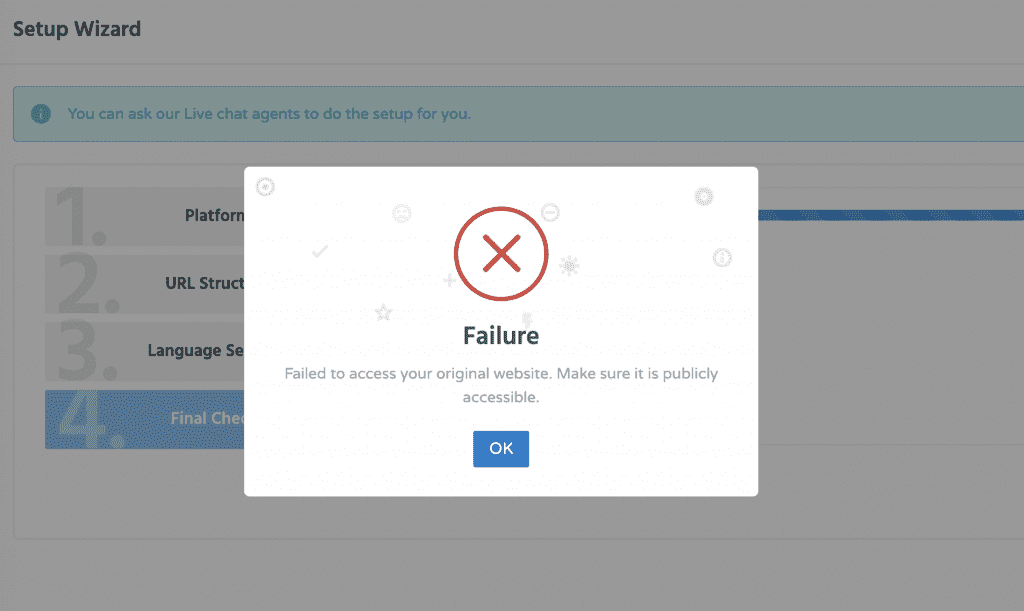Click the failure message about original website
Viewport: 1024px width, 611px height.
click(501, 385)
